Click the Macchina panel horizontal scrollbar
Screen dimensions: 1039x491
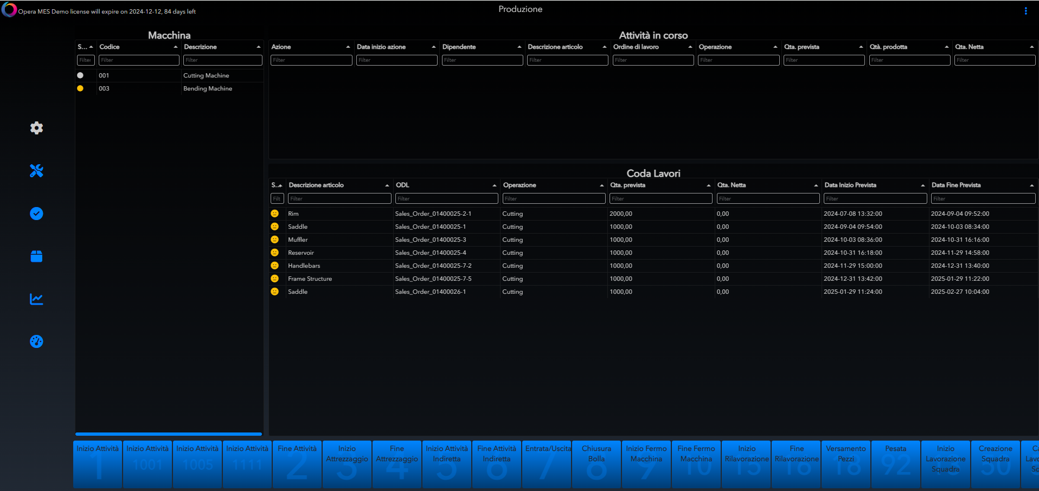[x=168, y=434]
